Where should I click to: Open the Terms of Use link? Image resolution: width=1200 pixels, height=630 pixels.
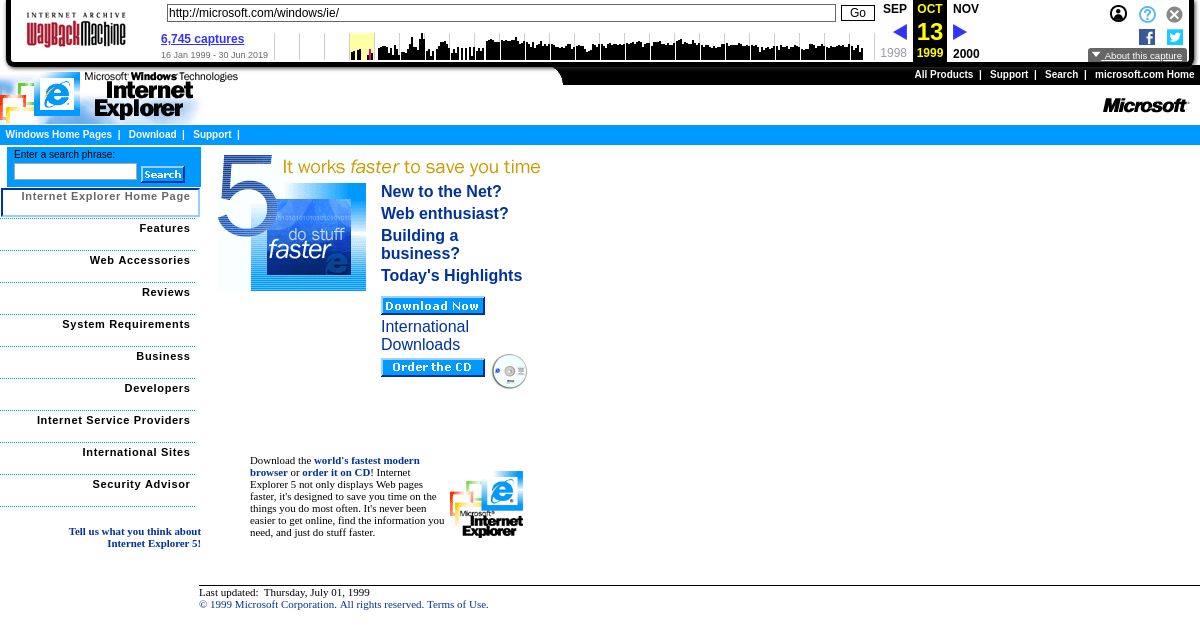click(456, 604)
